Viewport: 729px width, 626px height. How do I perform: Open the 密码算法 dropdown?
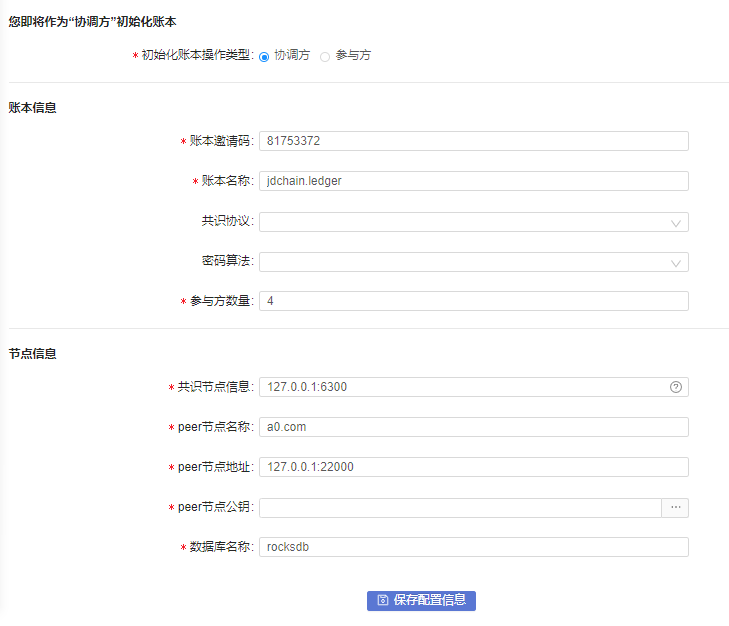474,262
